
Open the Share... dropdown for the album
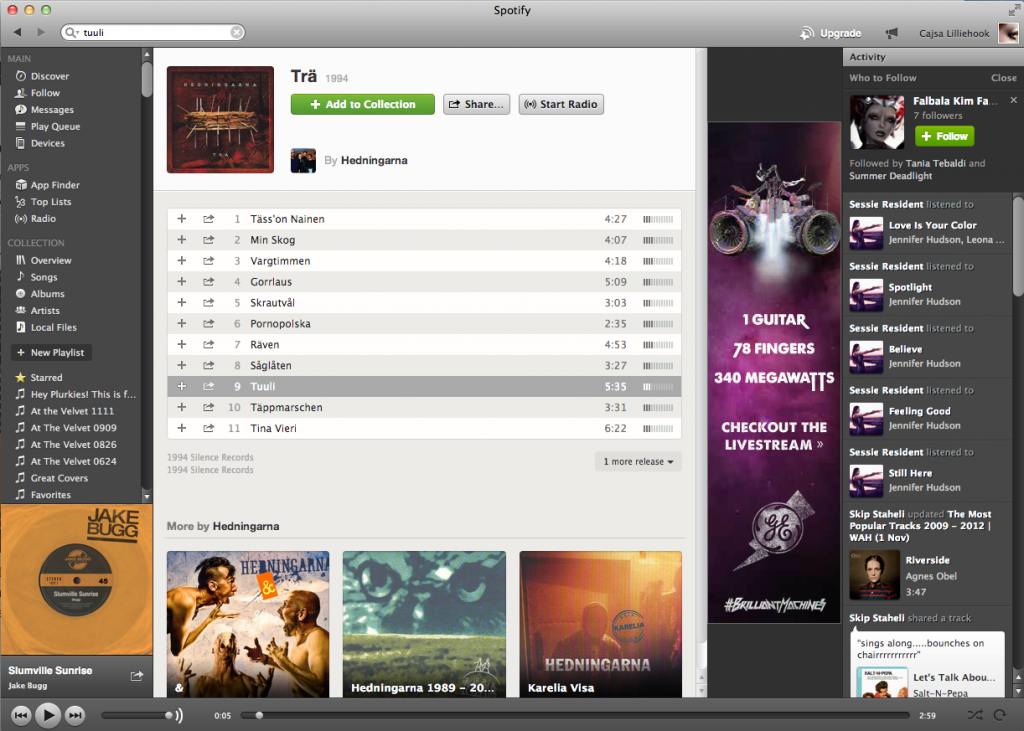[476, 104]
